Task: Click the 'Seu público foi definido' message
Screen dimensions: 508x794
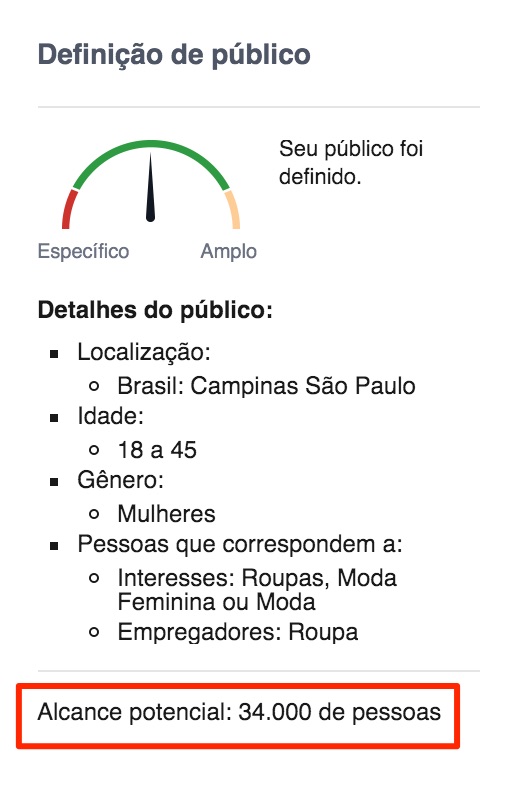Action: 350,163
